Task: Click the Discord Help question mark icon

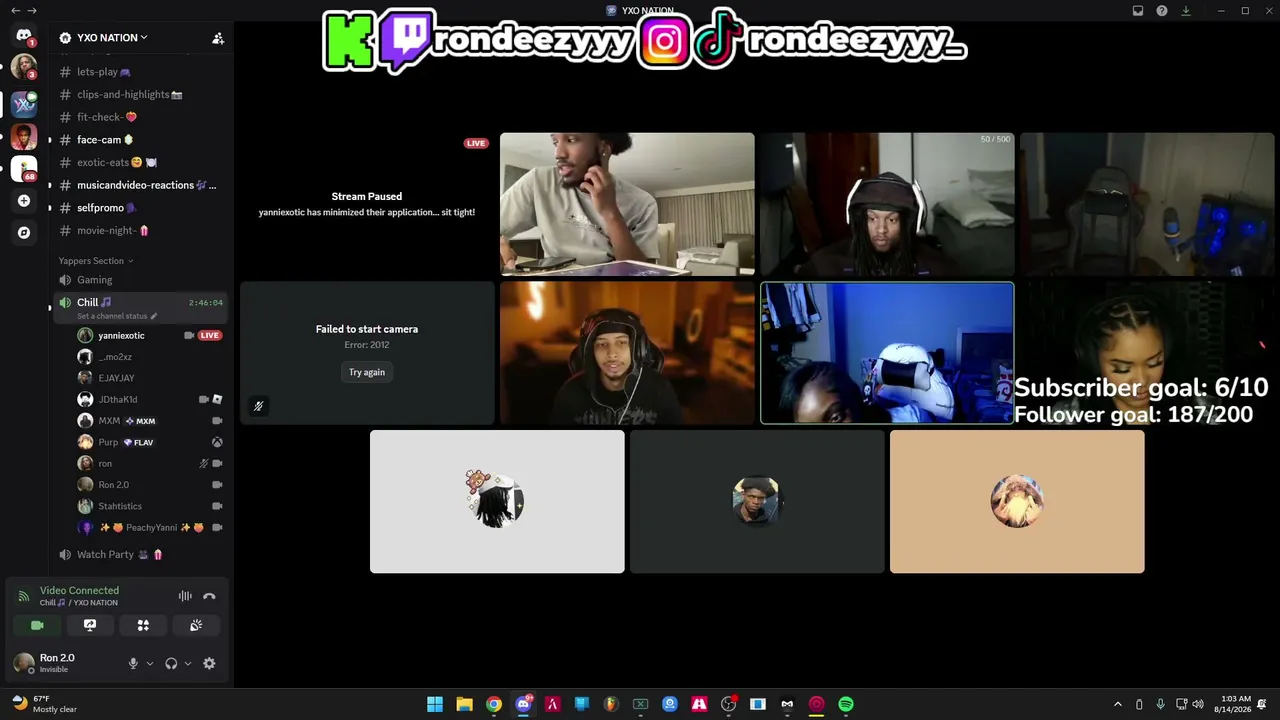Action: (1162, 11)
